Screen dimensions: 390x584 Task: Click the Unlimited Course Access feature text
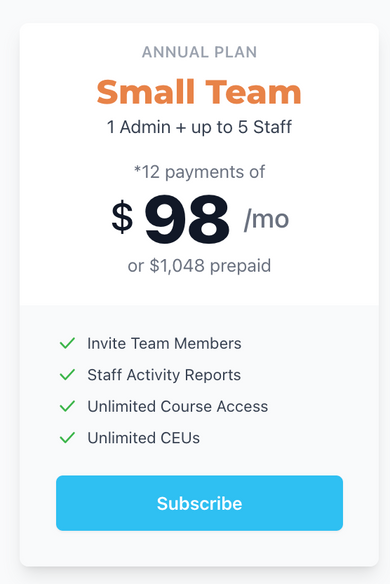178,406
